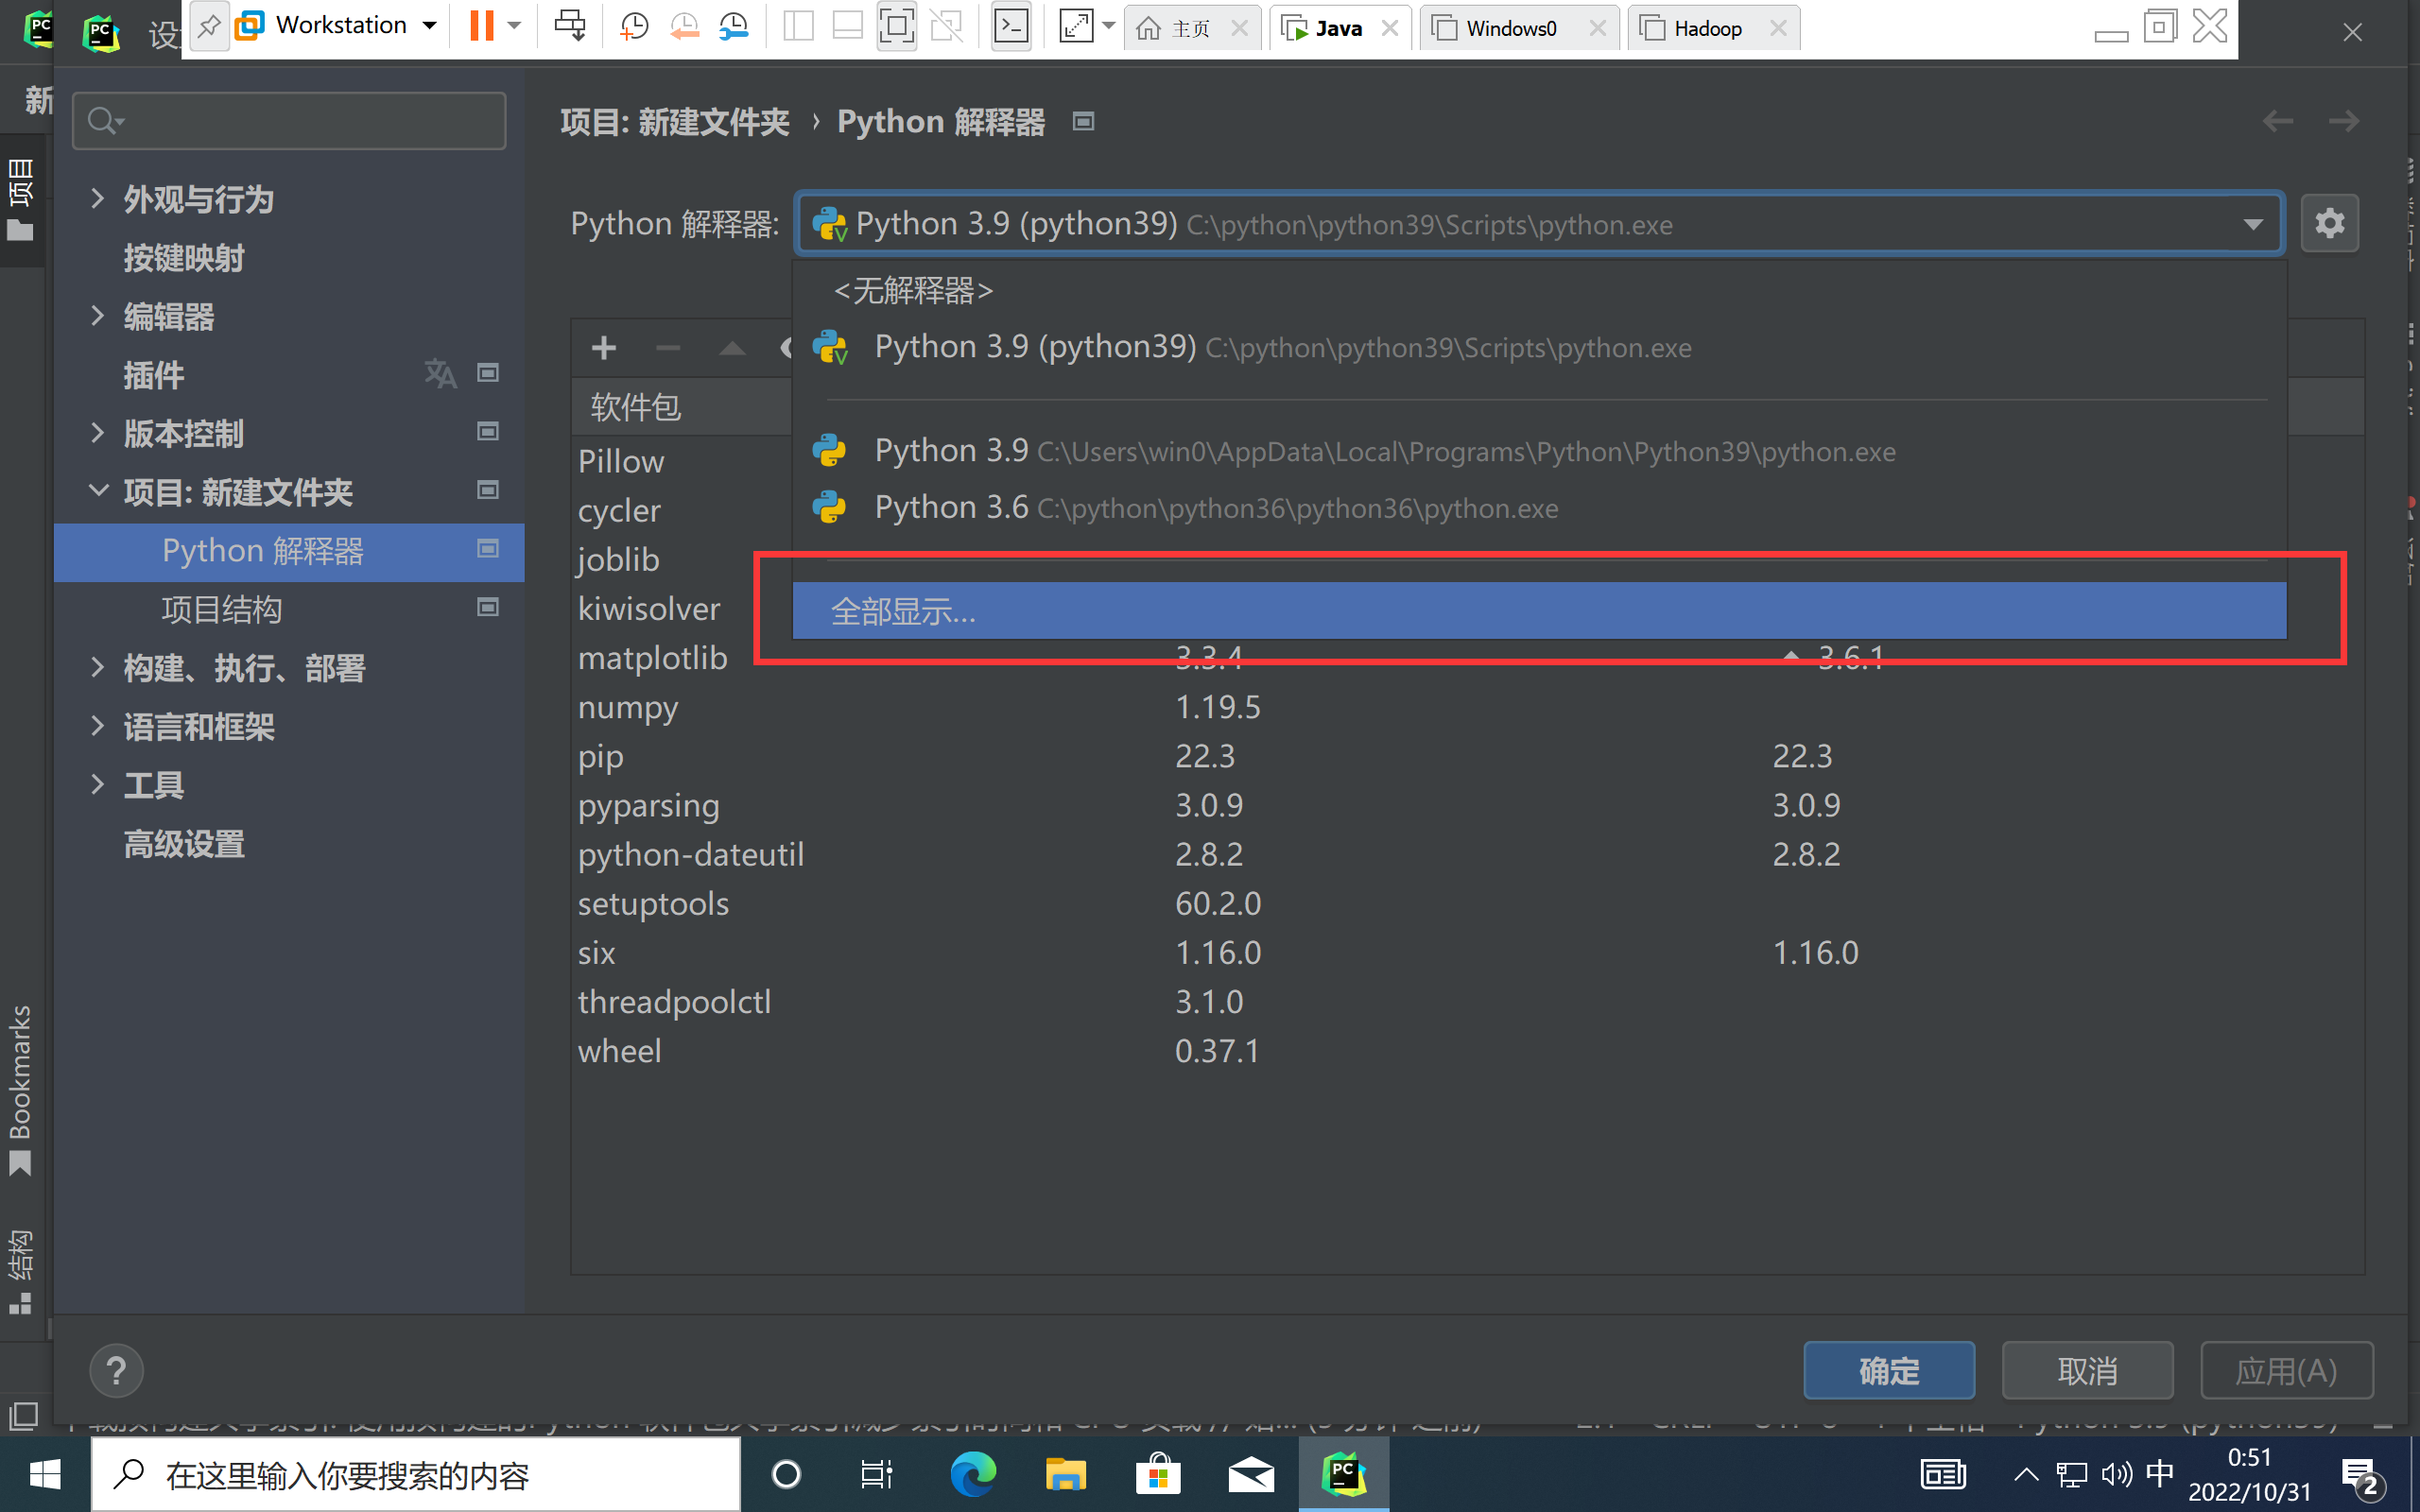Open Microsoft Edge from the taskbar

click(x=972, y=1475)
